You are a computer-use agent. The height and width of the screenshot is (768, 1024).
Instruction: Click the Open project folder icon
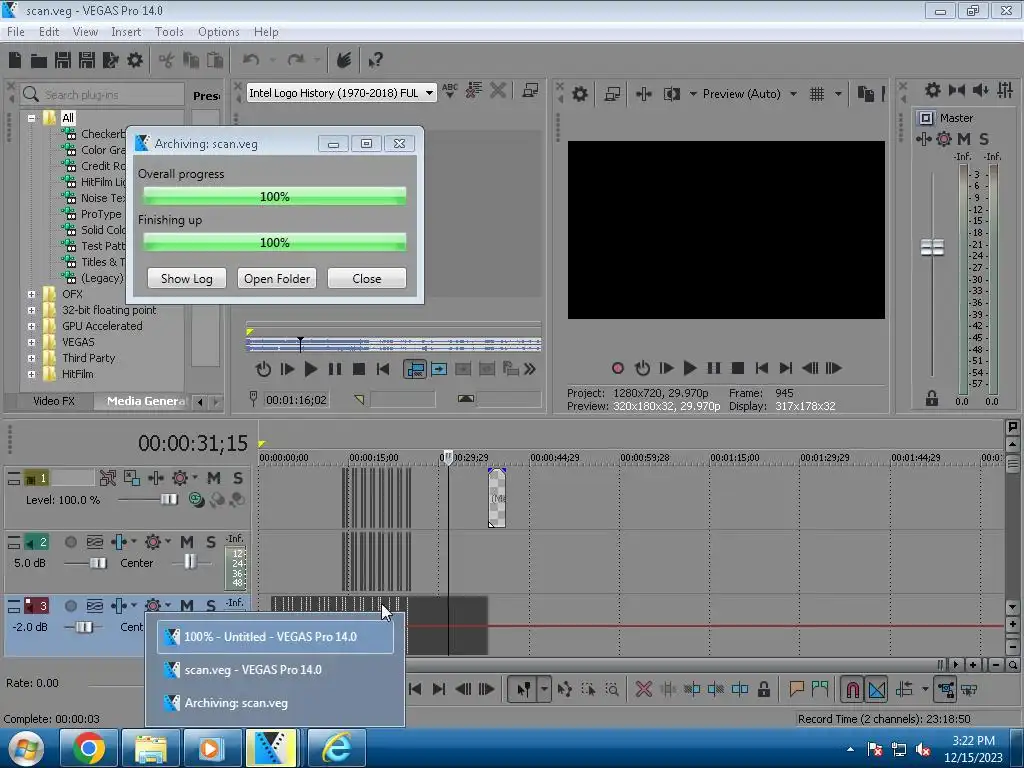point(39,61)
